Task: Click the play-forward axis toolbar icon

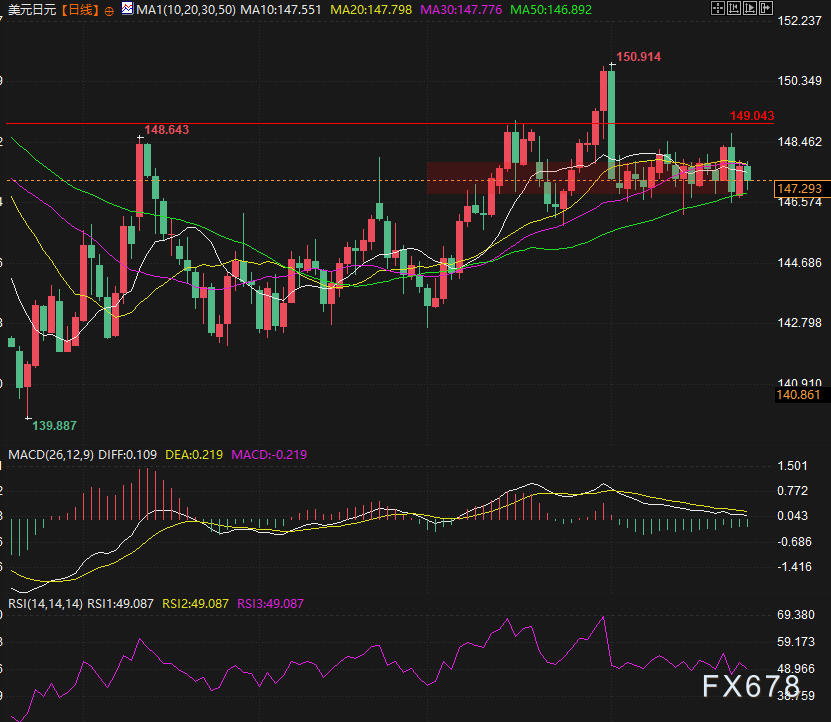Action: point(749,8)
